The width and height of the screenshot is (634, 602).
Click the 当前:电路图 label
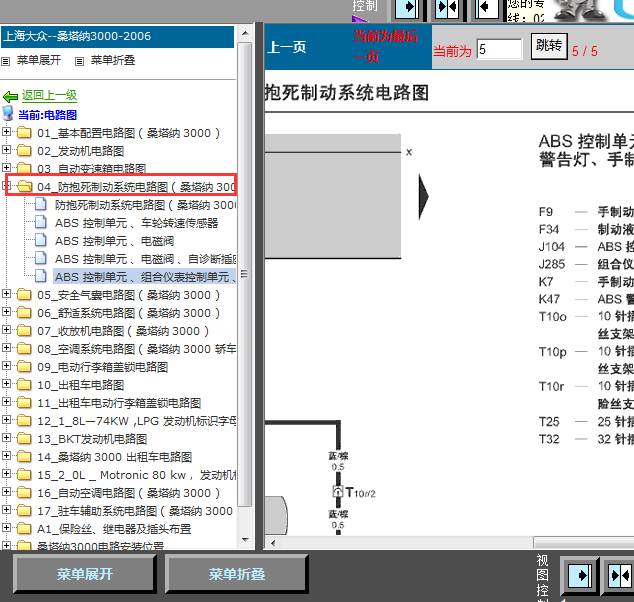47,115
